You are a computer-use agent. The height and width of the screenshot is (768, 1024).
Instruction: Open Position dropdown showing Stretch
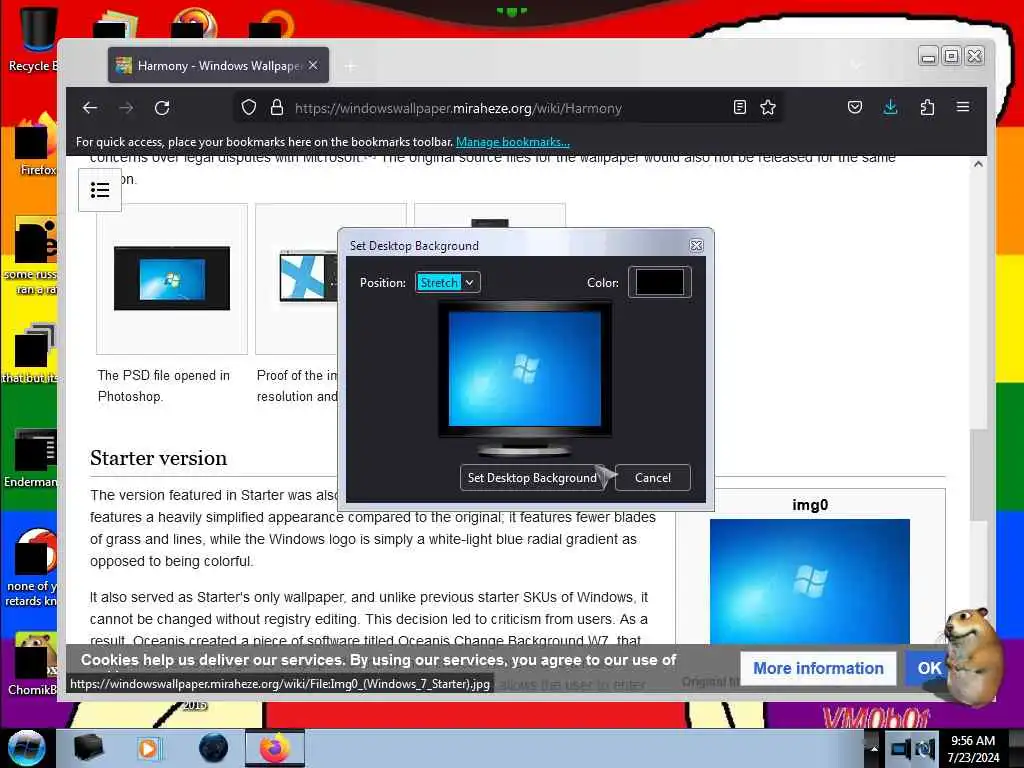[x=447, y=282]
